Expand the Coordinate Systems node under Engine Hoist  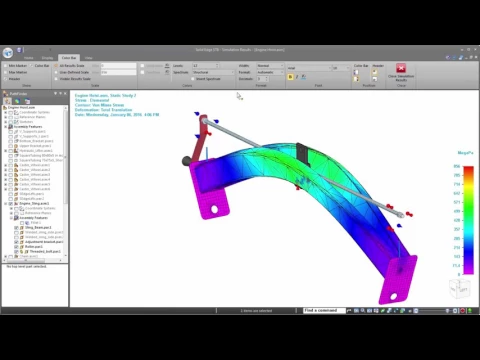pos(6,113)
